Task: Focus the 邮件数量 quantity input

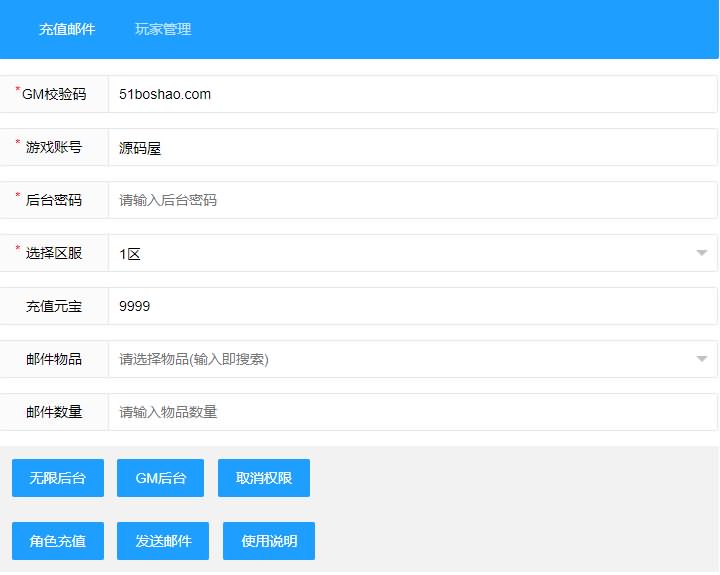Action: [x=412, y=412]
